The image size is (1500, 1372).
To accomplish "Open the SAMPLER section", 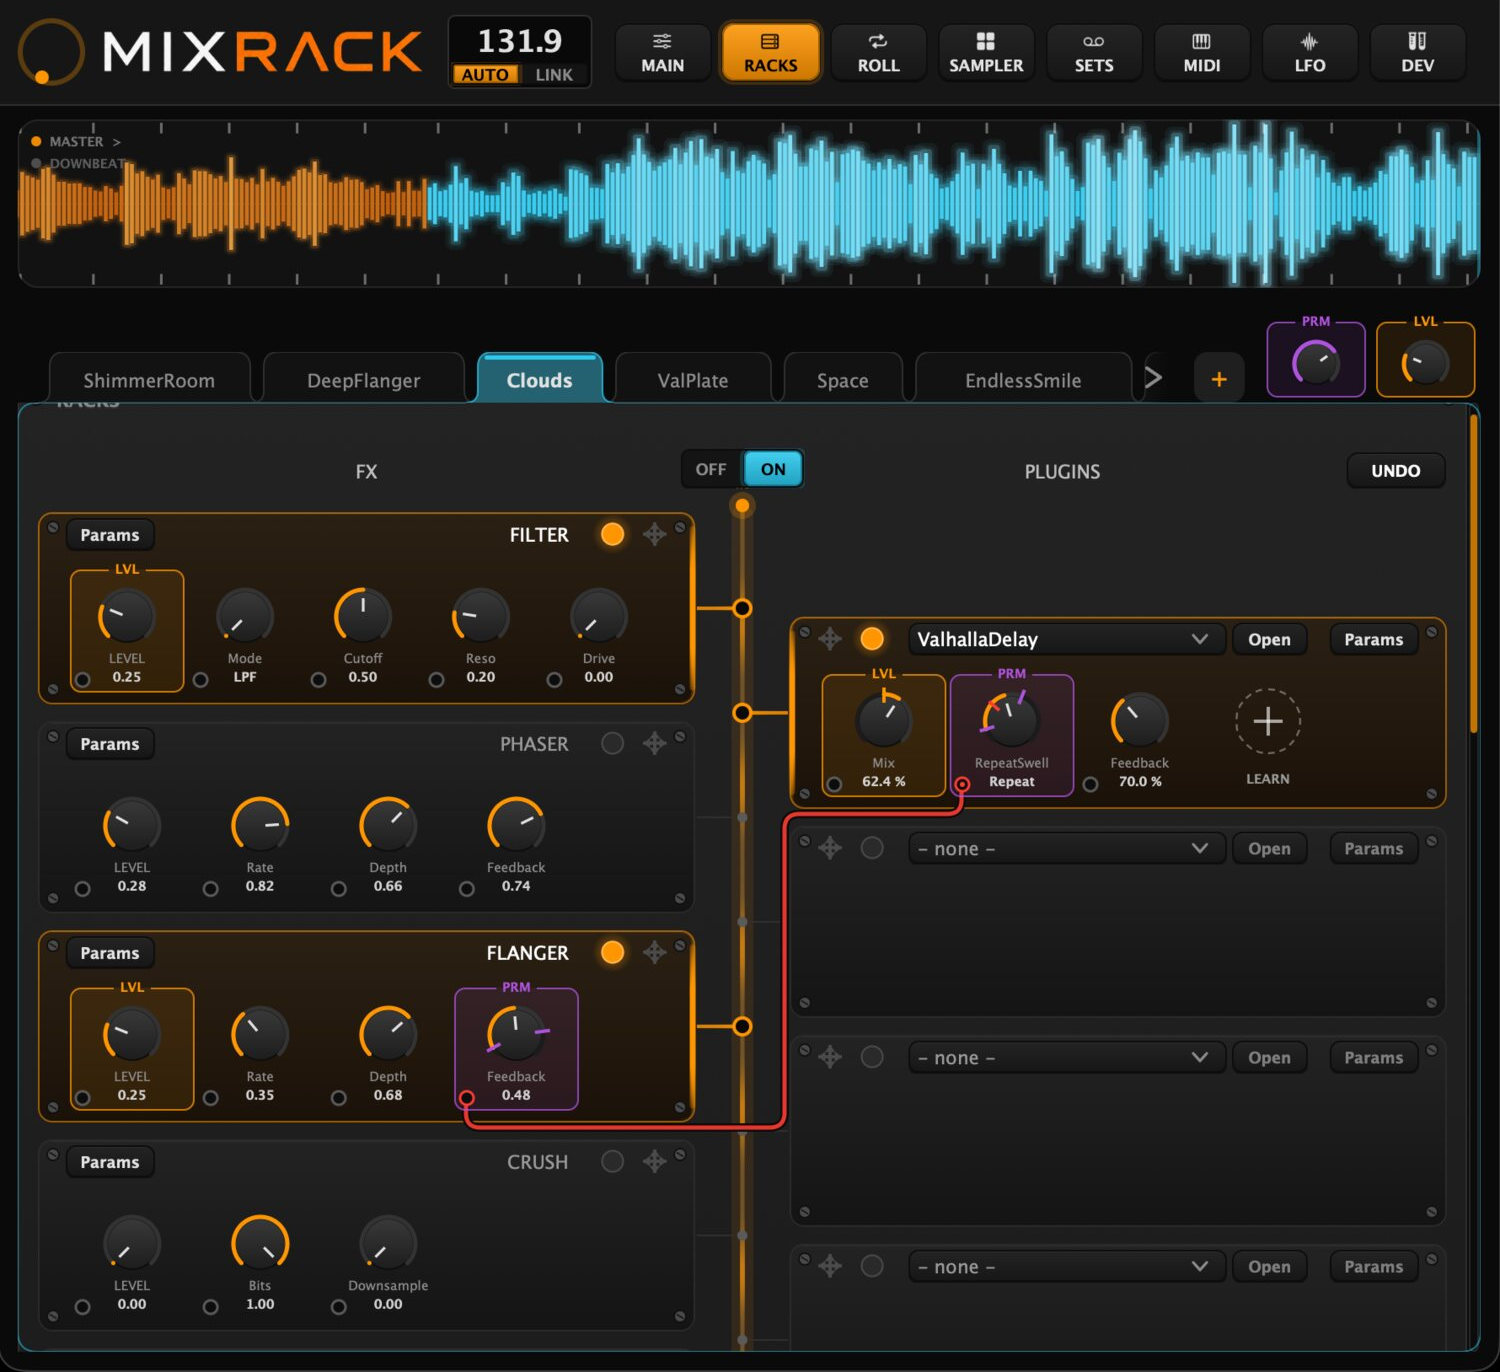I will (x=986, y=53).
